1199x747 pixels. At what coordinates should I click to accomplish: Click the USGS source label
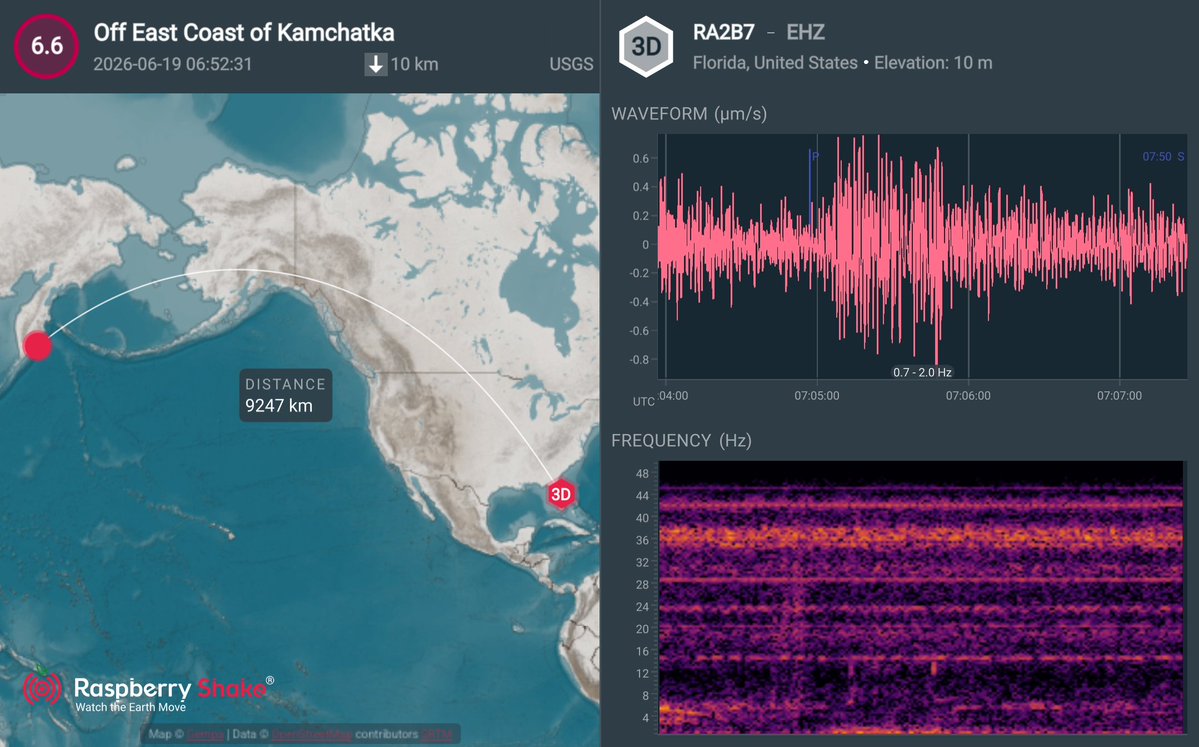(571, 64)
